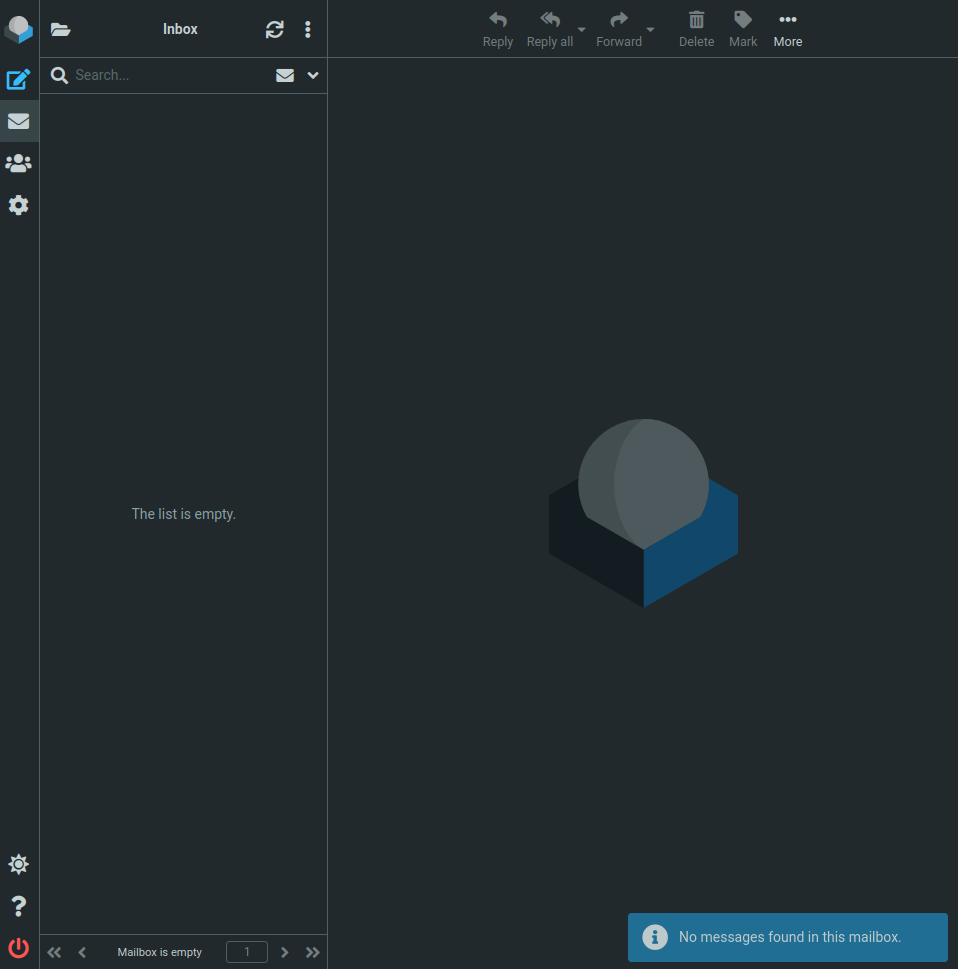The width and height of the screenshot is (958, 969).
Task: Focus the Search input field
Action: (x=170, y=75)
